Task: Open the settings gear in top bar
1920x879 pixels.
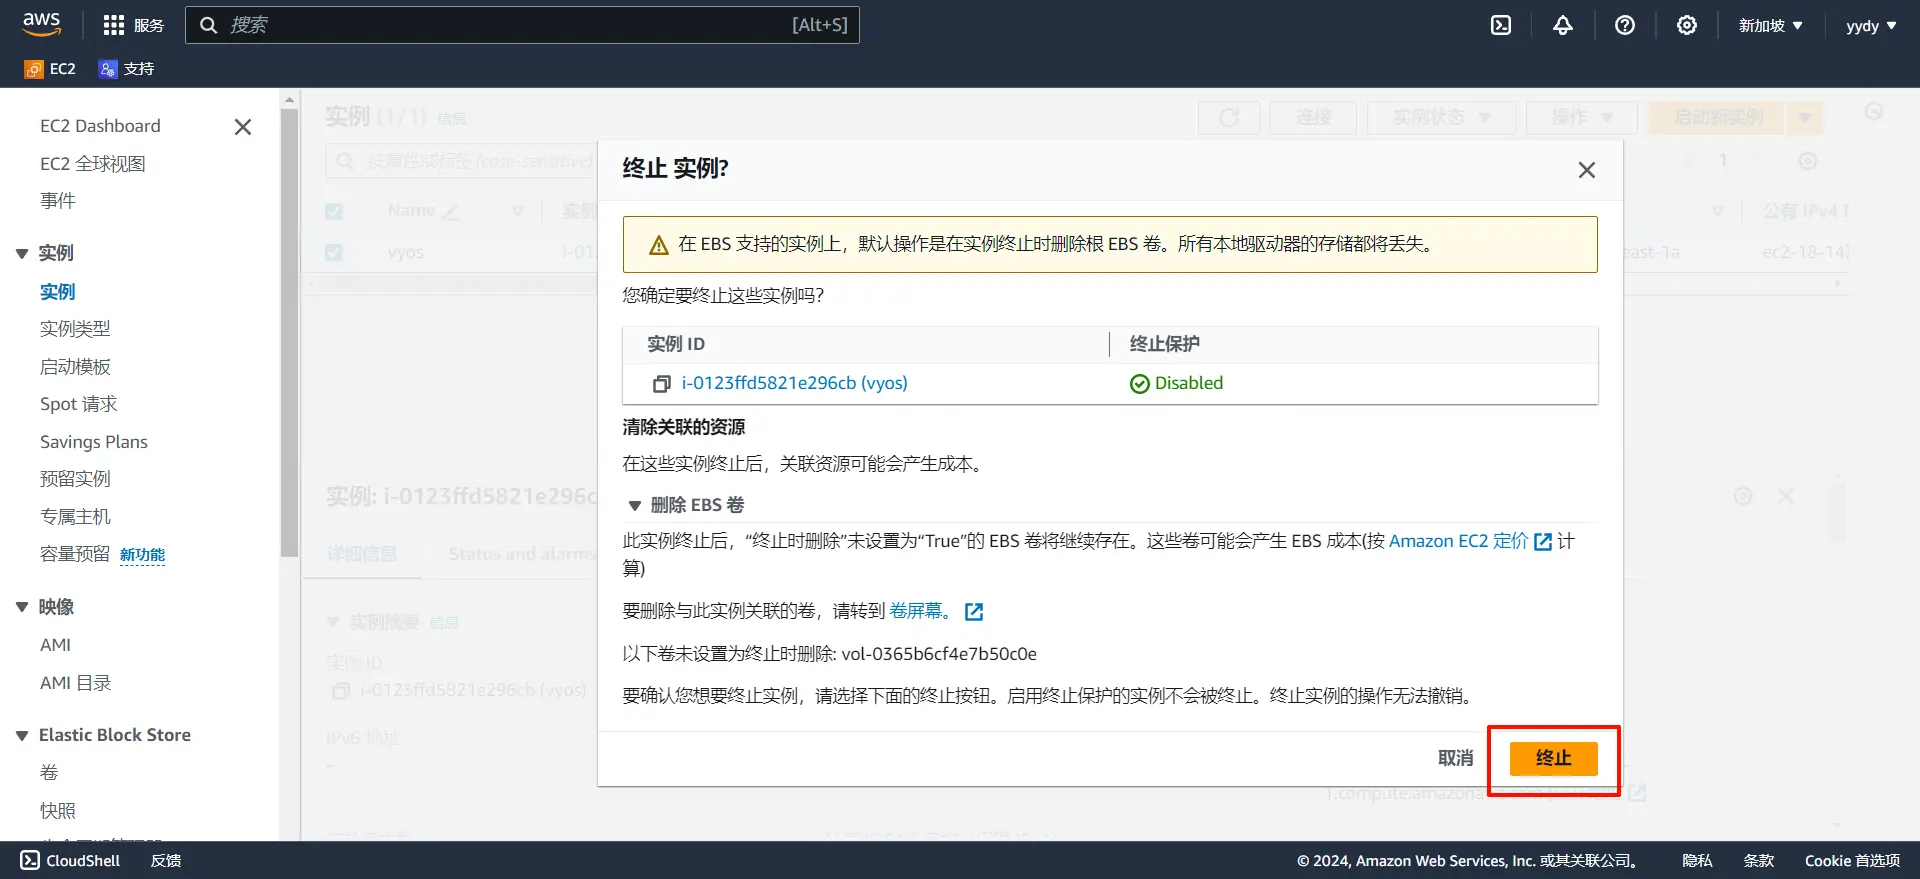Action: pos(1687,25)
